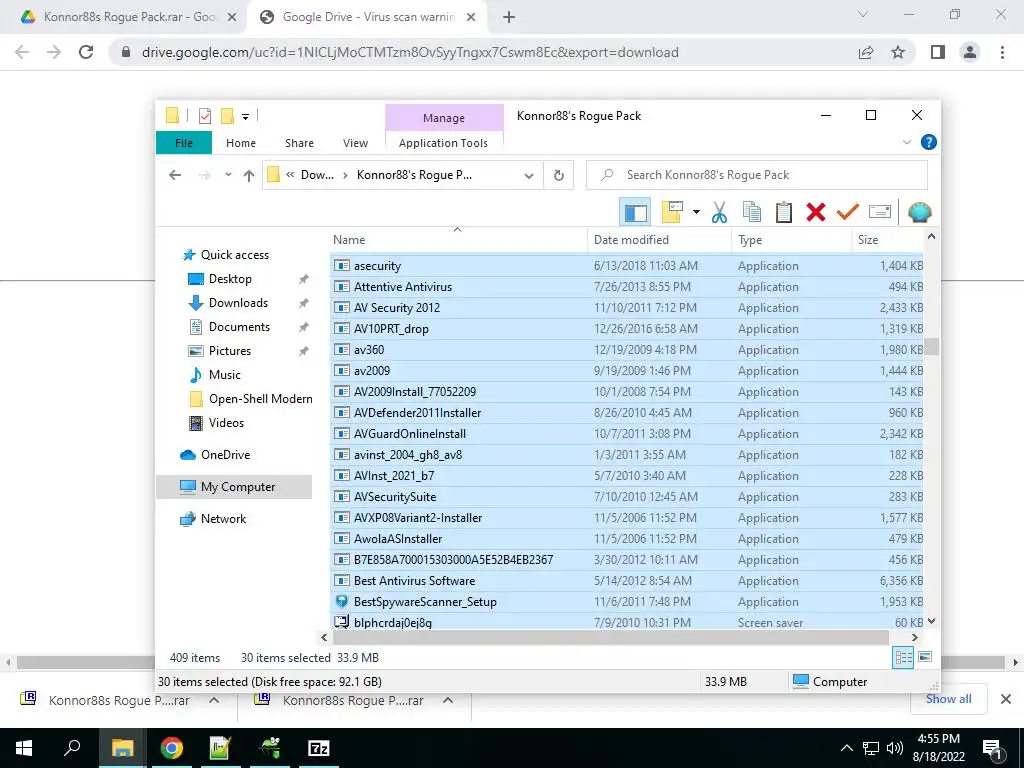Click the vertical scrollbar thumb in file list
The width and height of the screenshot is (1024, 768).
(x=931, y=346)
